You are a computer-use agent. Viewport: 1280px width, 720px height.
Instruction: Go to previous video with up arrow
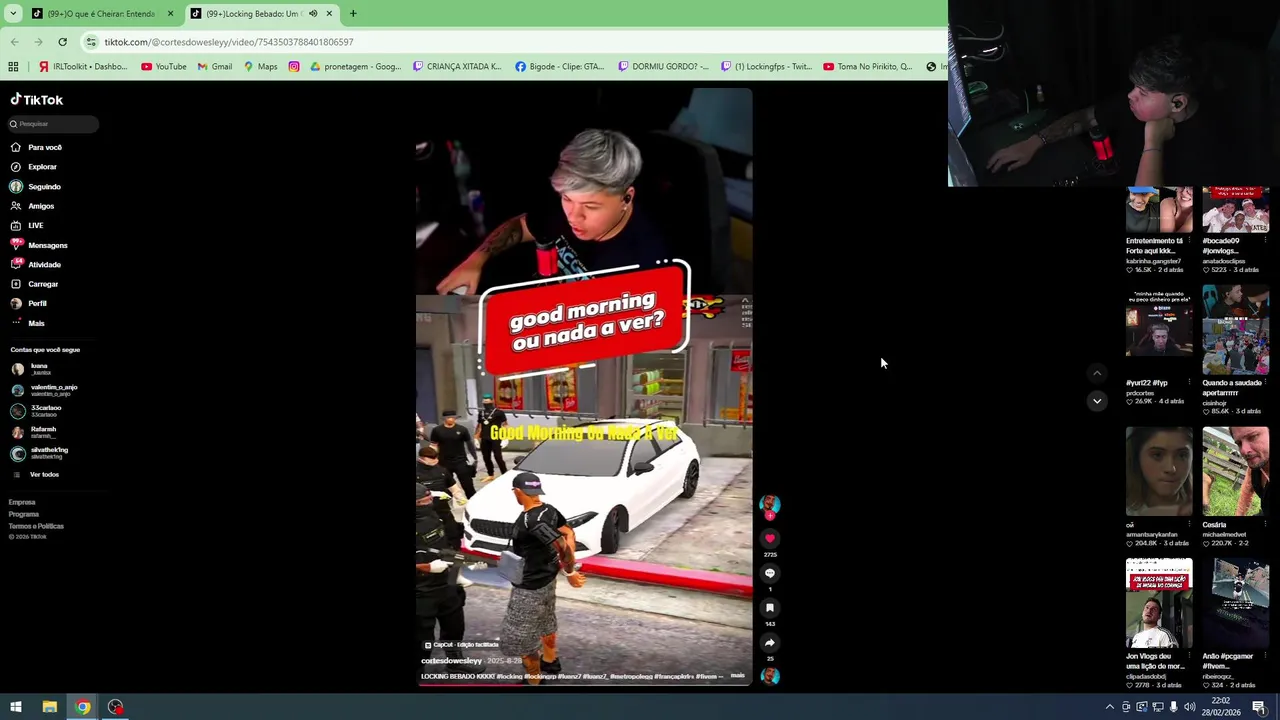pos(1097,373)
